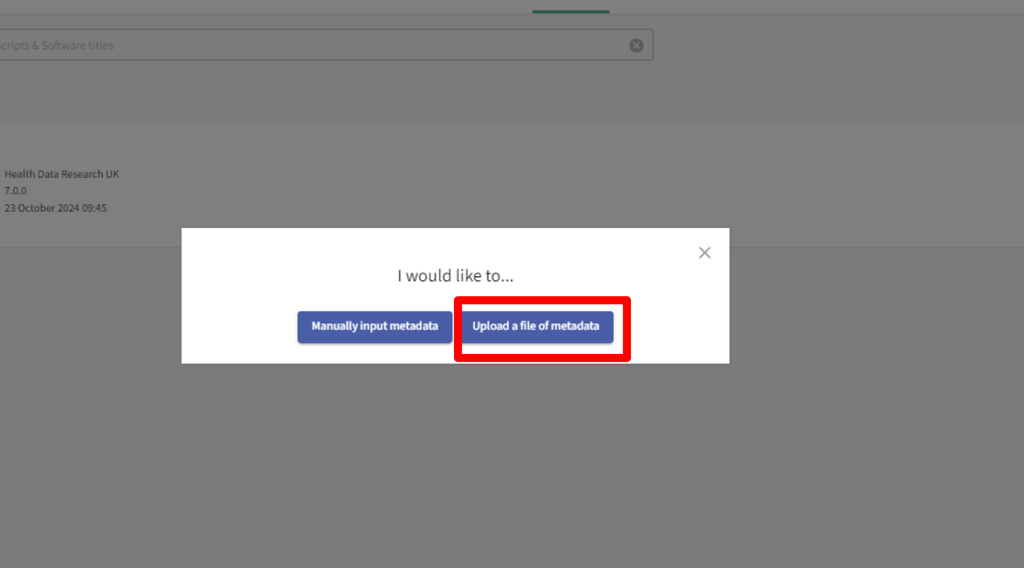Select Upload a file of metadata
This screenshot has width=1024, height=568.
click(537, 326)
